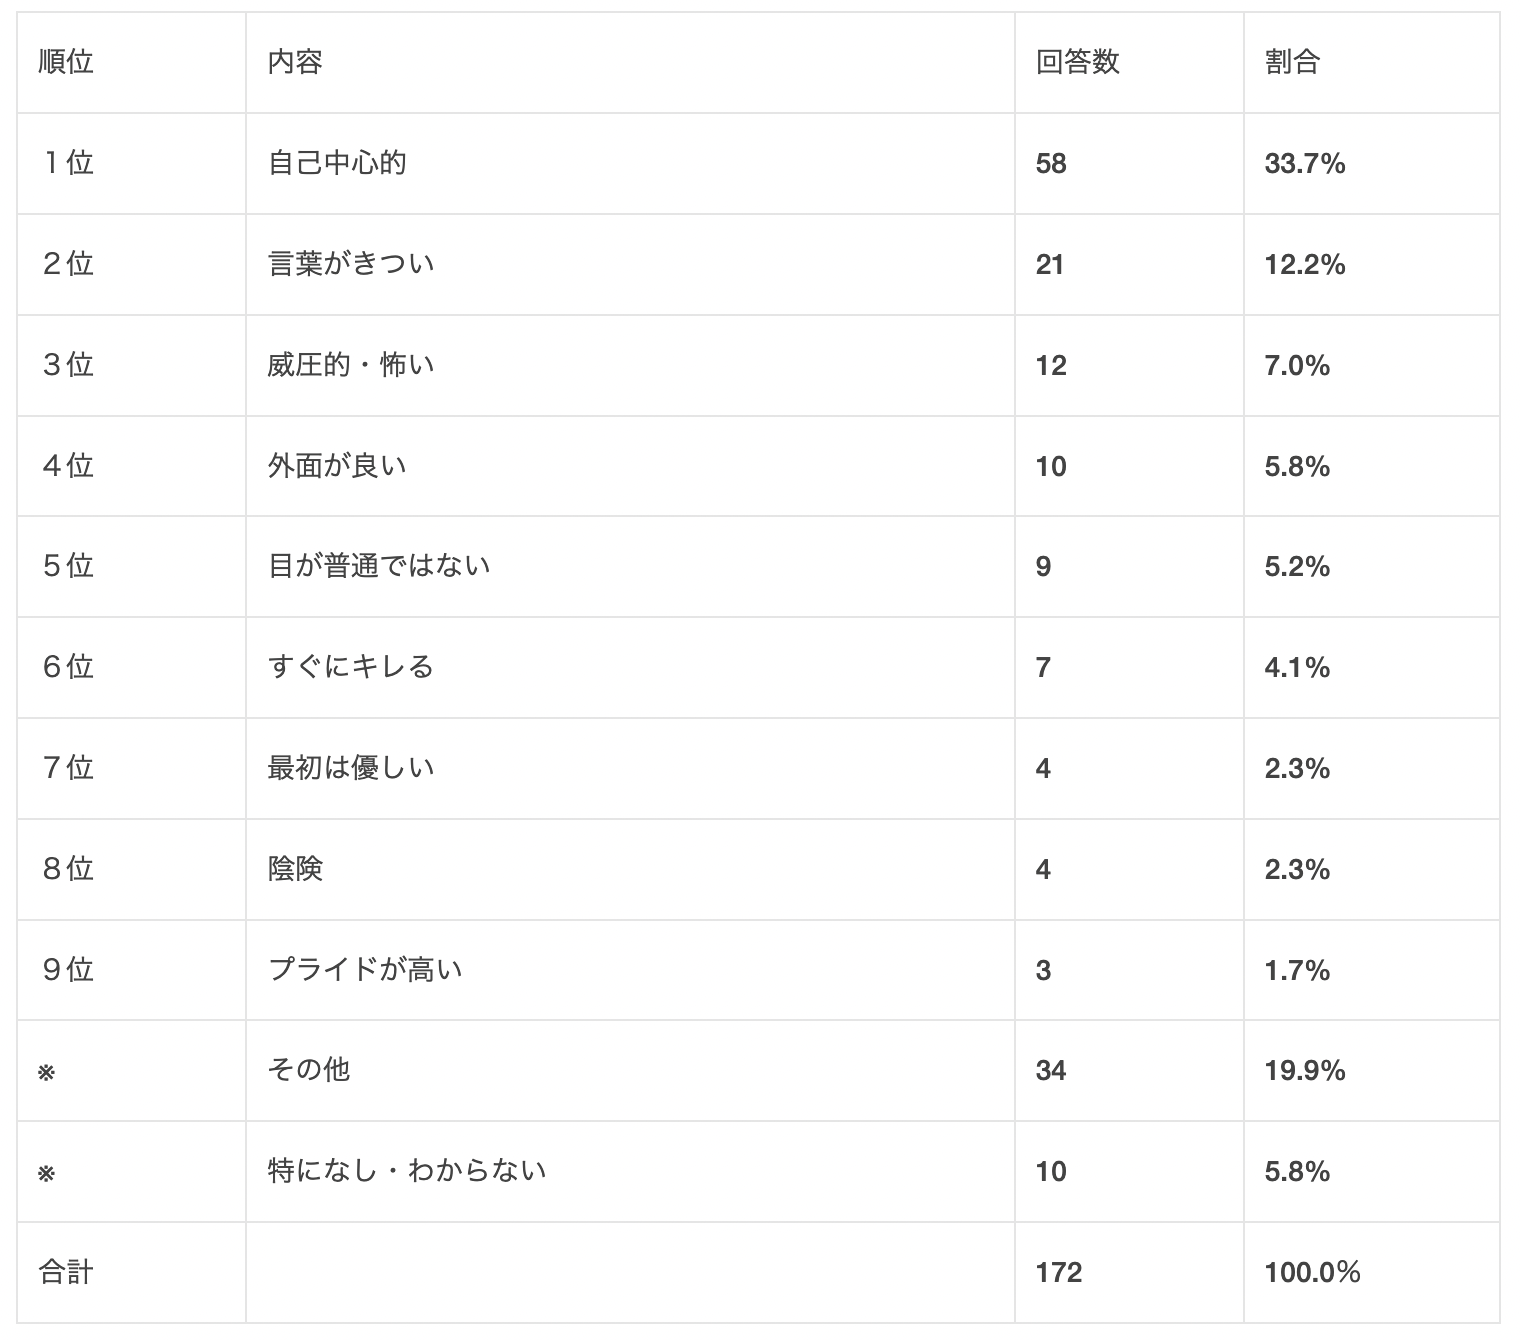The width and height of the screenshot is (1520, 1340).
Task: Click the 33.7% percentage cell
Action: tap(1305, 163)
